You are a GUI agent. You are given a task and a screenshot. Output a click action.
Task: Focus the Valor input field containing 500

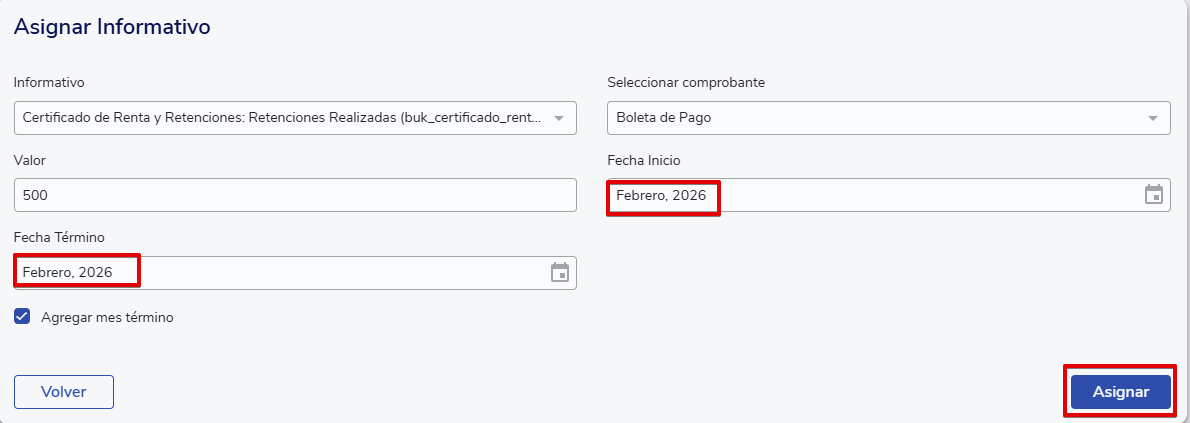295,195
